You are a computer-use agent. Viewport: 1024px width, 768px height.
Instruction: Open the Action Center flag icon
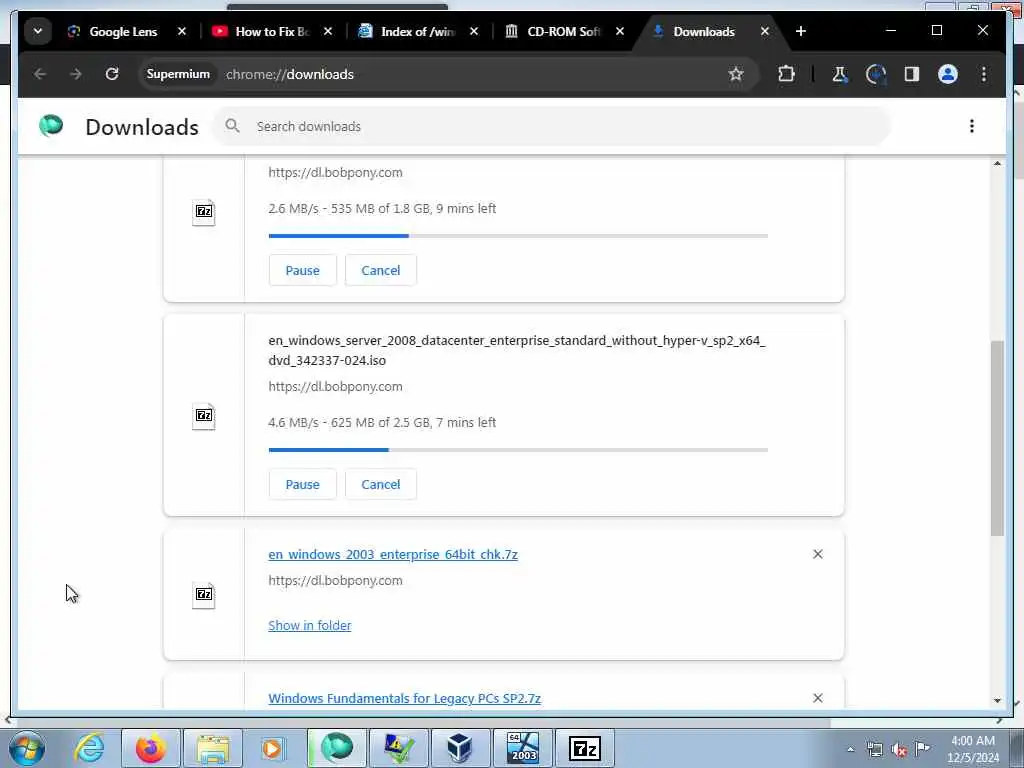[922, 749]
